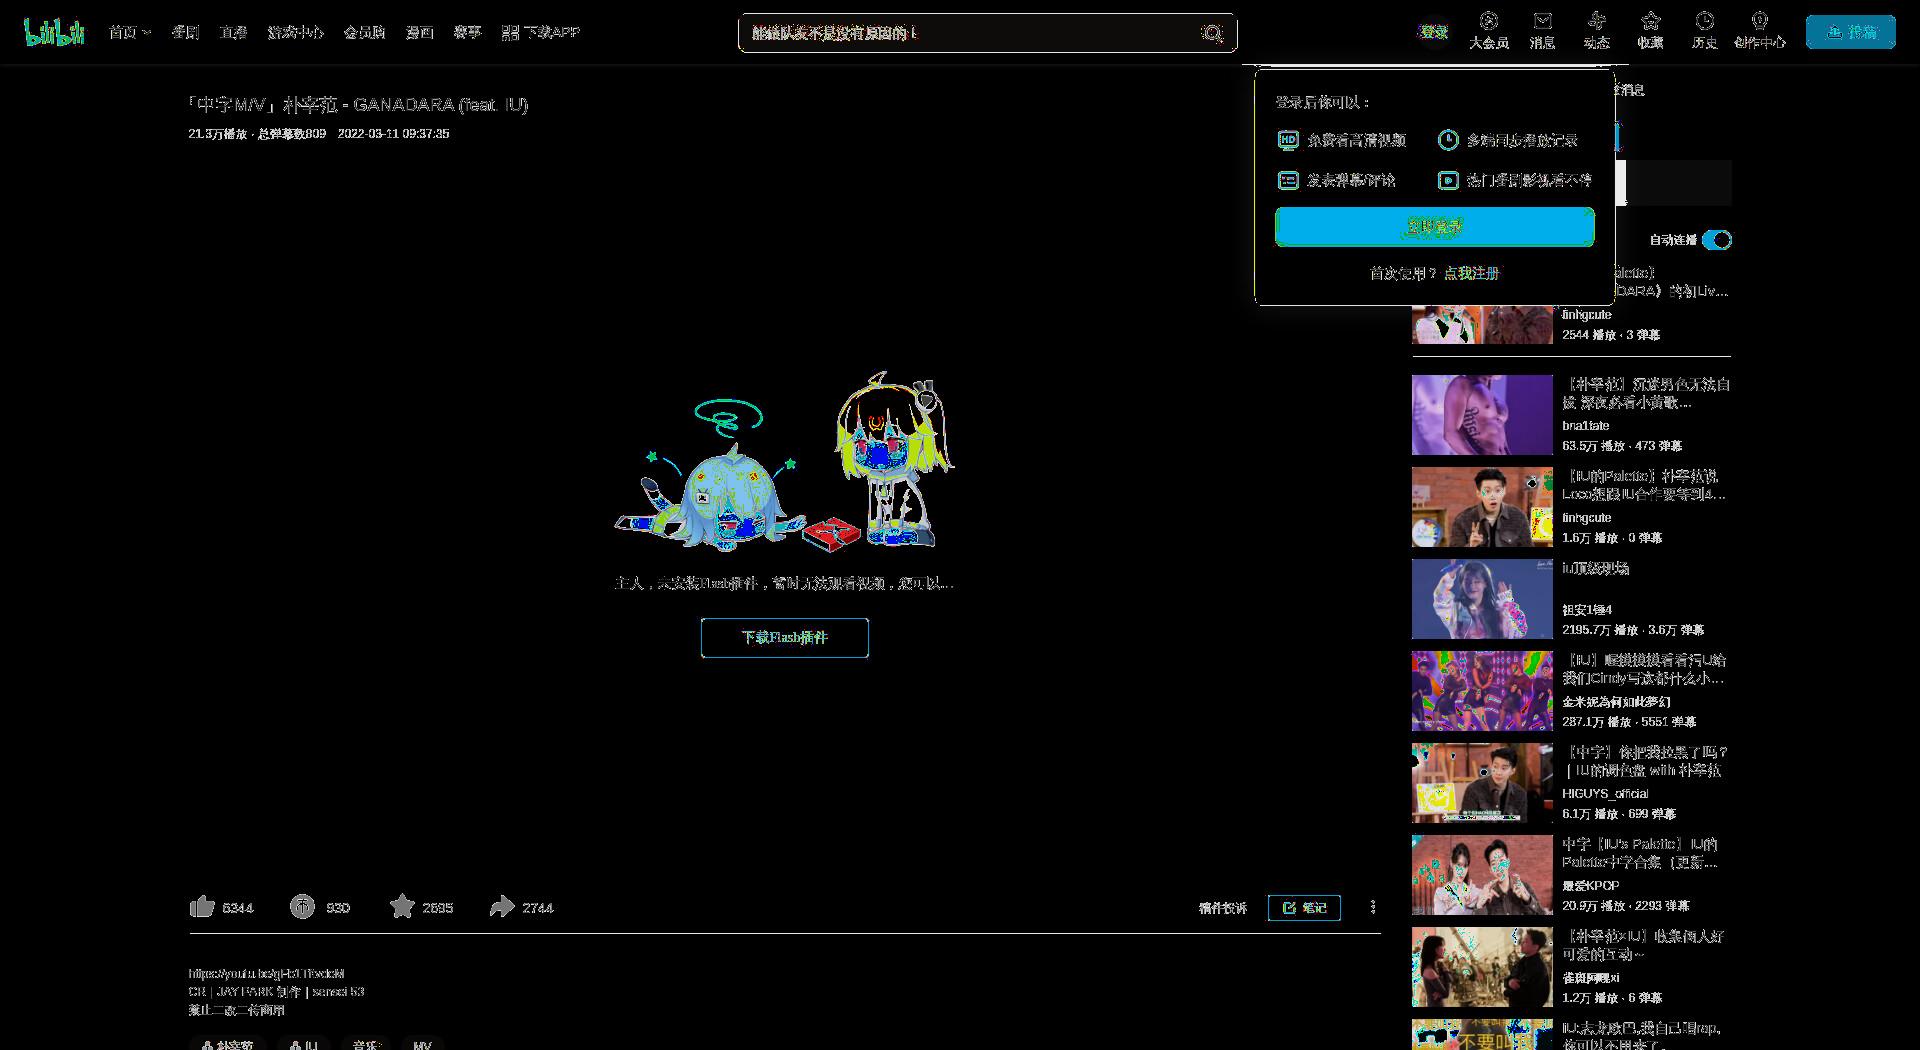The height and width of the screenshot is (1050, 1920).
Task: Select 会员购 in the top navigation
Action: (x=364, y=33)
